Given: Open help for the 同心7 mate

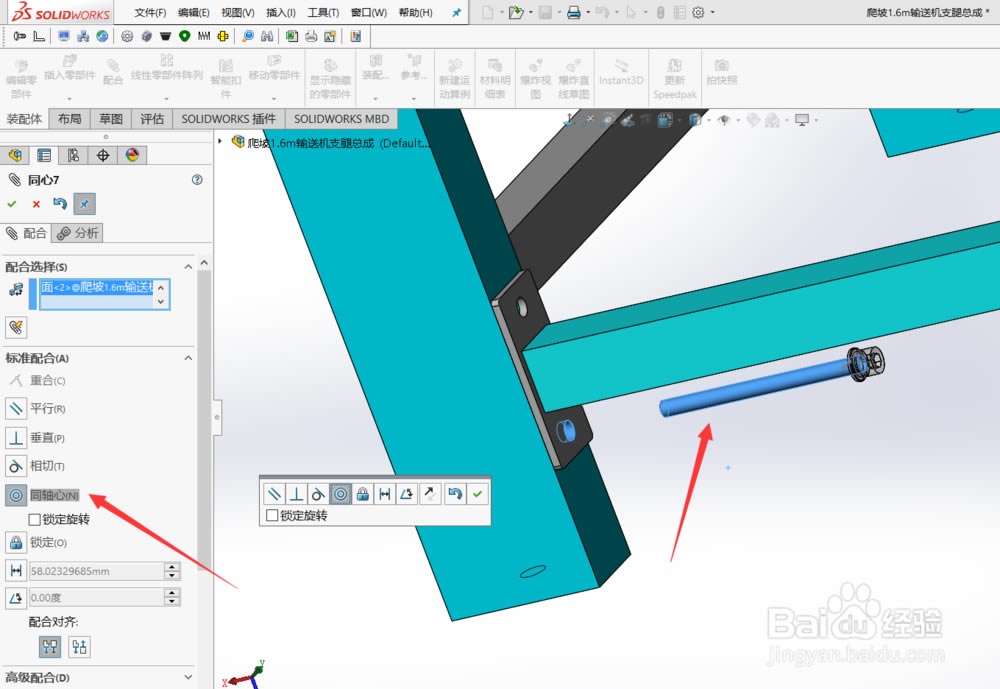Looking at the screenshot, I should click(x=197, y=180).
